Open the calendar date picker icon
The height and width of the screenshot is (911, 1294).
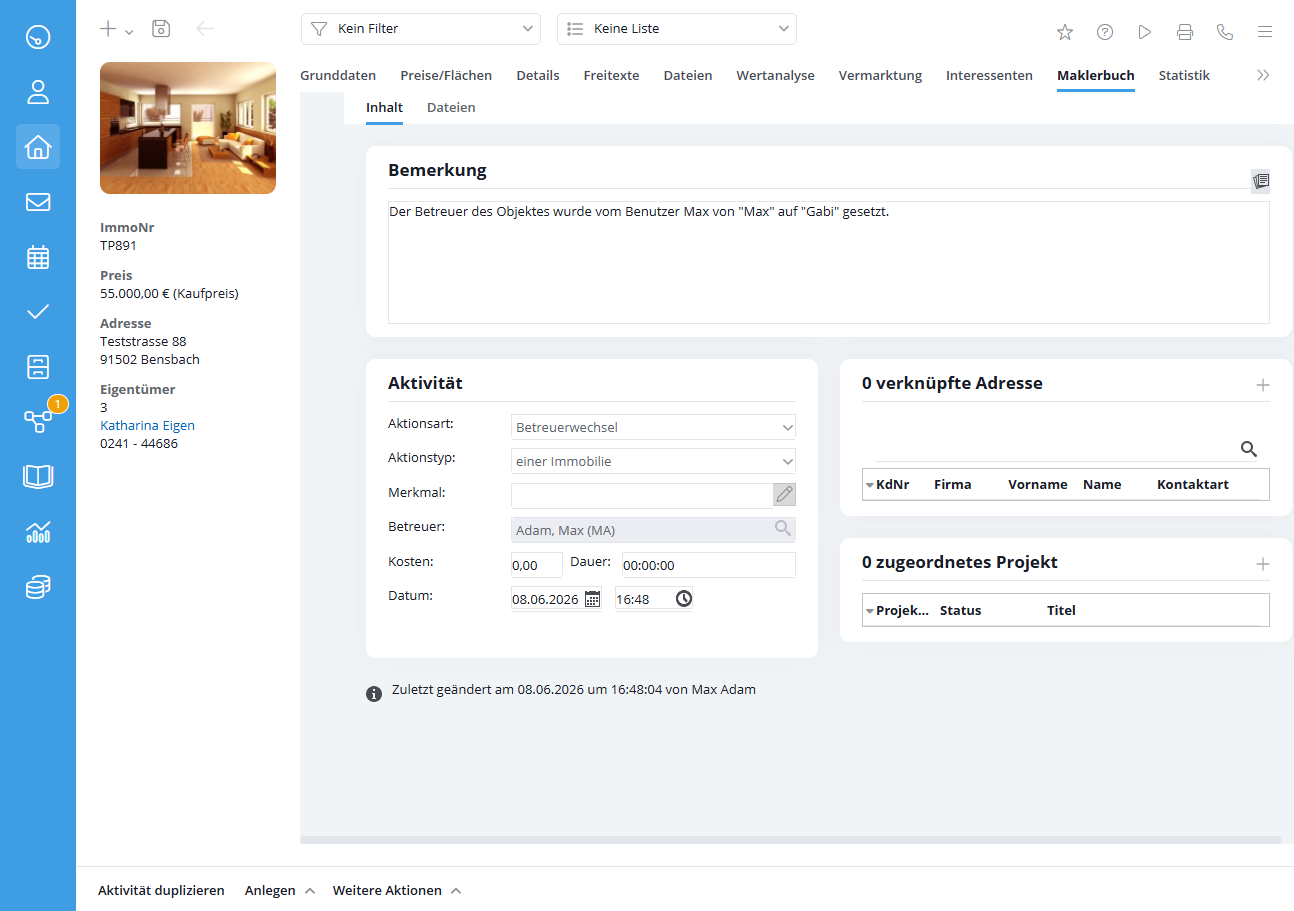pos(593,599)
